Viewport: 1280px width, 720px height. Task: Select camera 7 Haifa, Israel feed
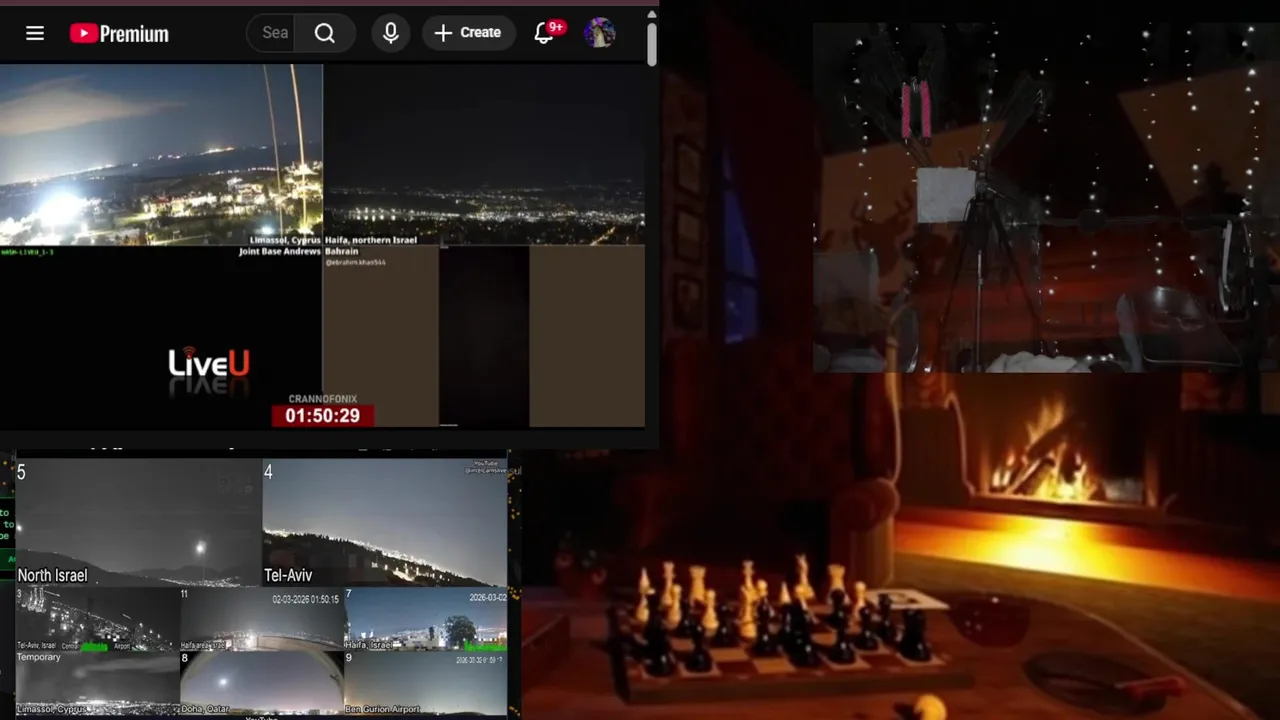[426, 619]
